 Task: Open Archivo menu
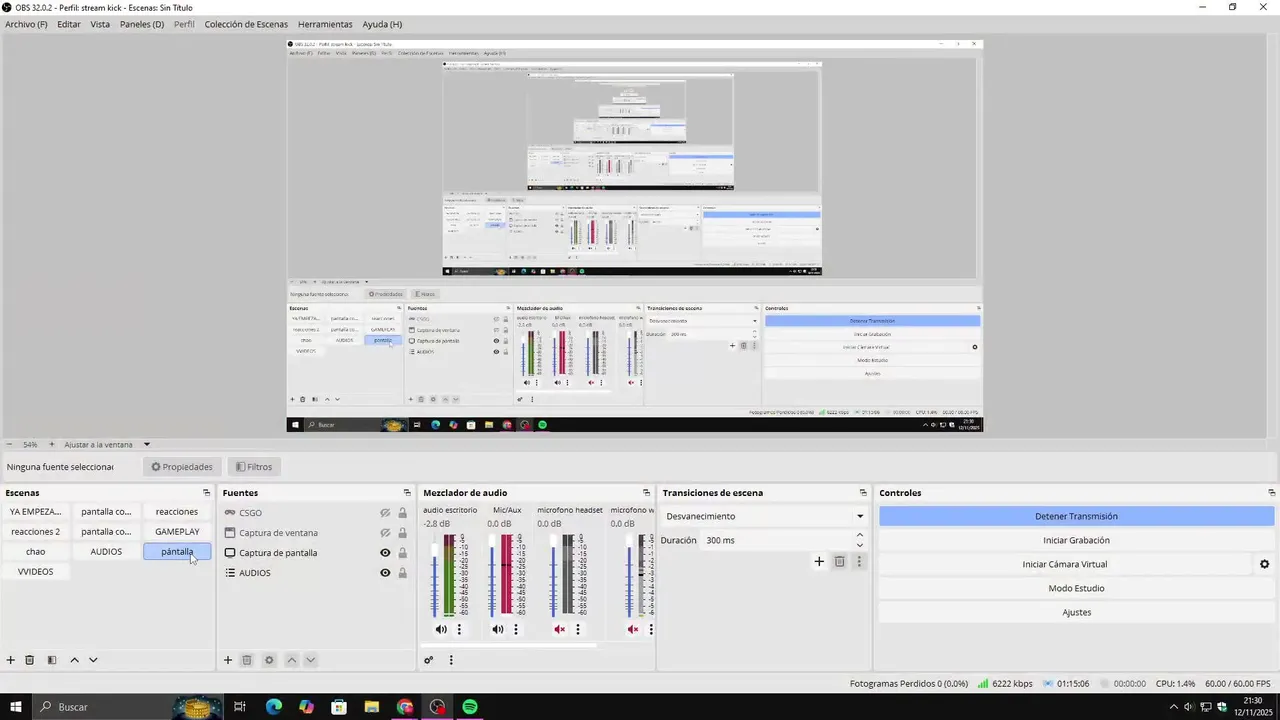click(x=26, y=24)
